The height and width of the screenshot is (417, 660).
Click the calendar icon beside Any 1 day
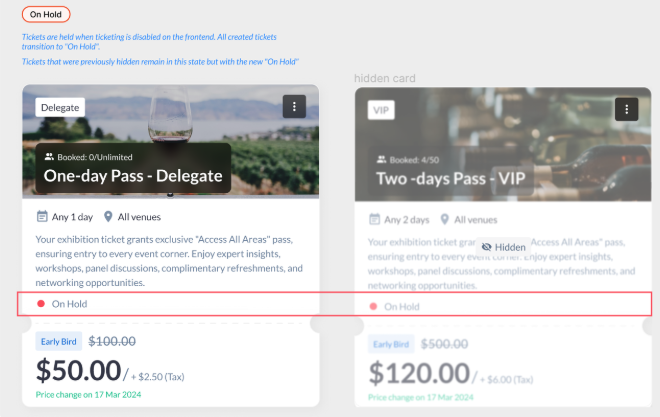point(42,216)
